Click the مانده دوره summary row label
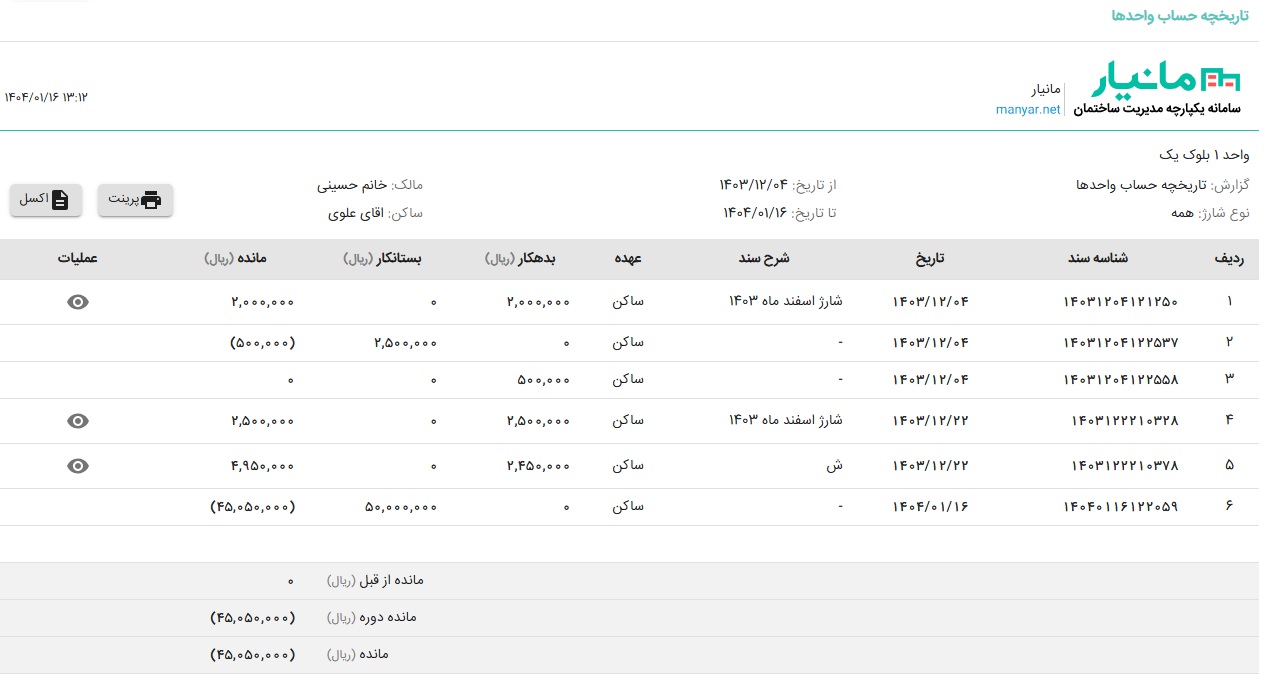The width and height of the screenshot is (1264, 685). point(372,617)
